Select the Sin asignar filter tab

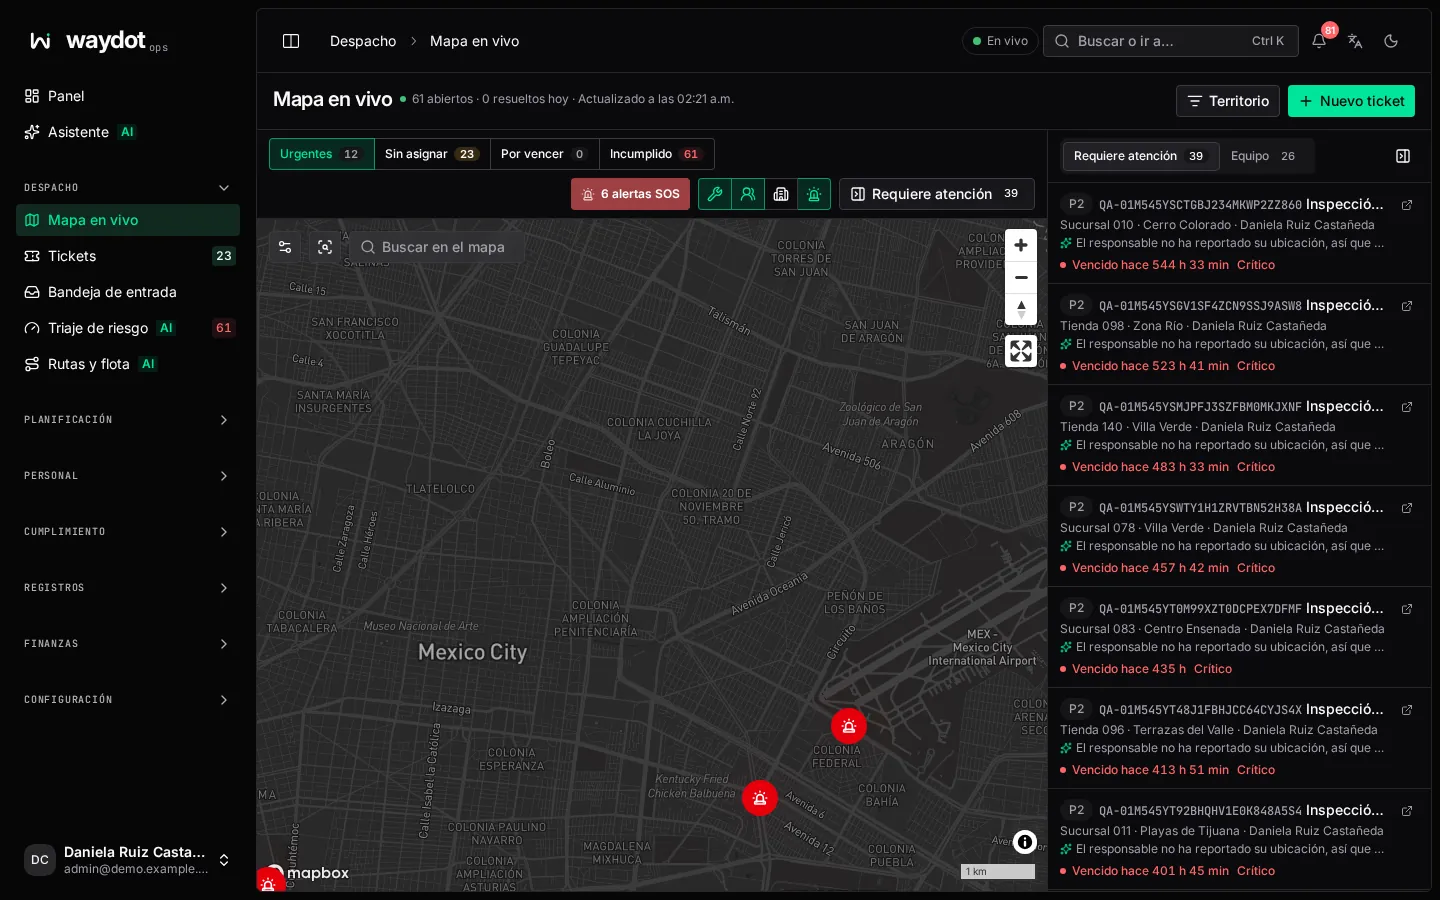[432, 154]
